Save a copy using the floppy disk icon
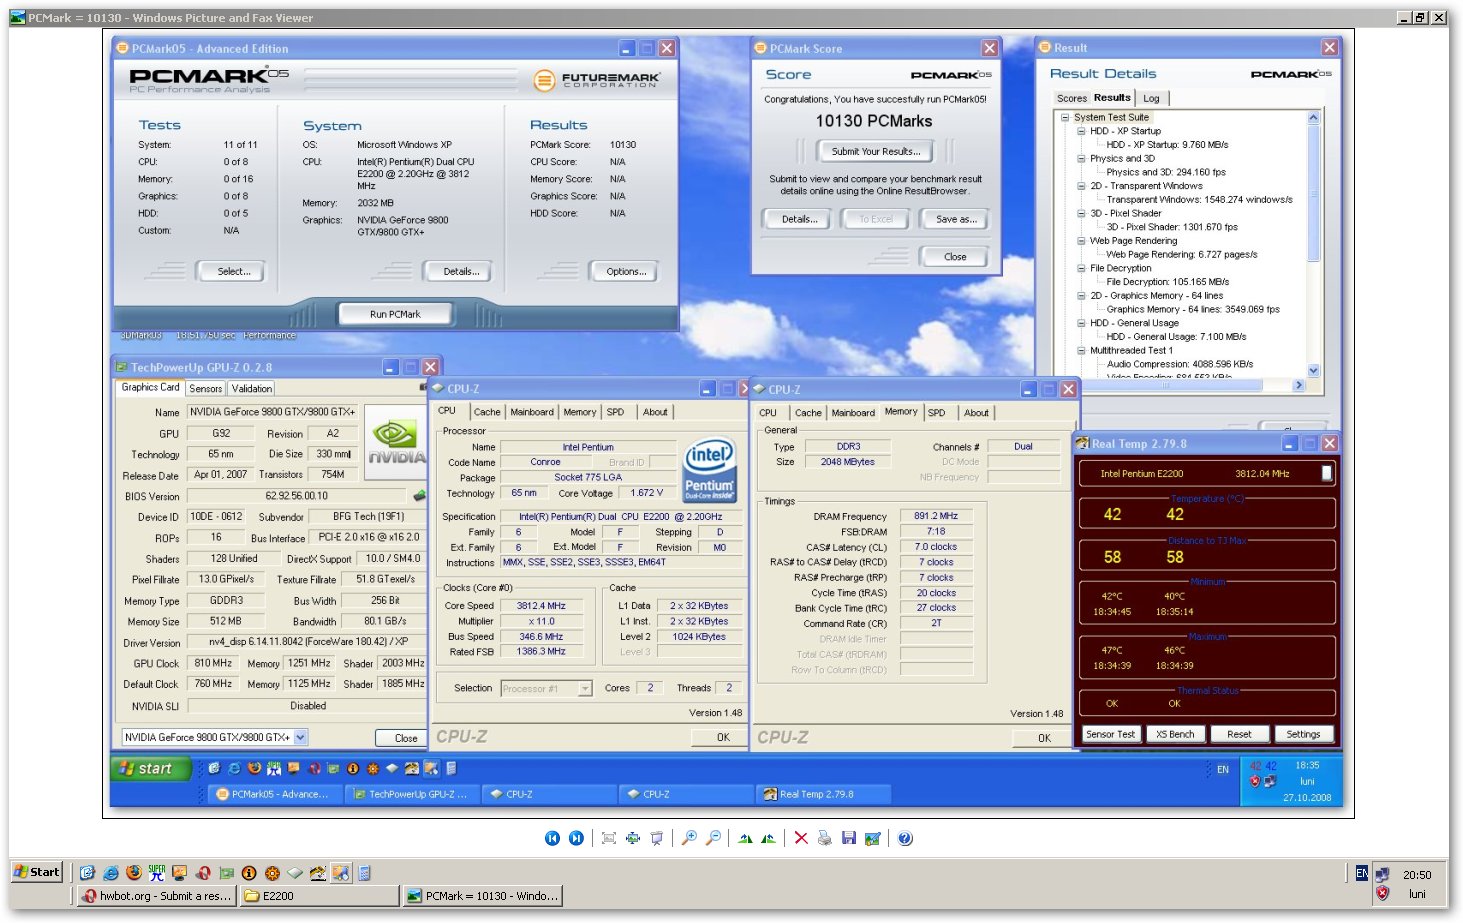Screen dimensions: 1463x923 (849, 838)
